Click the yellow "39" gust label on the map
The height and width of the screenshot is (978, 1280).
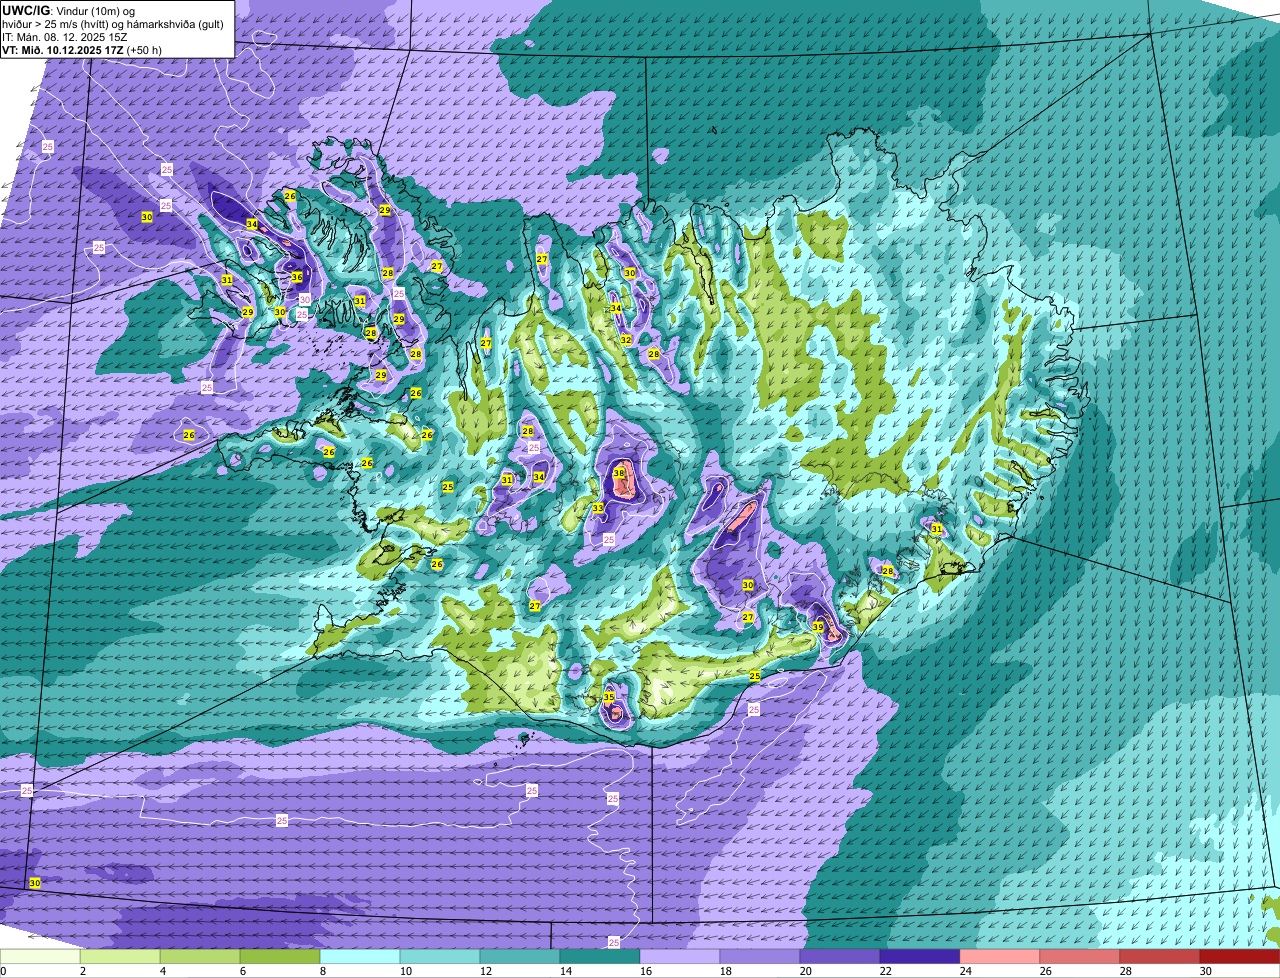pyautogui.click(x=817, y=627)
